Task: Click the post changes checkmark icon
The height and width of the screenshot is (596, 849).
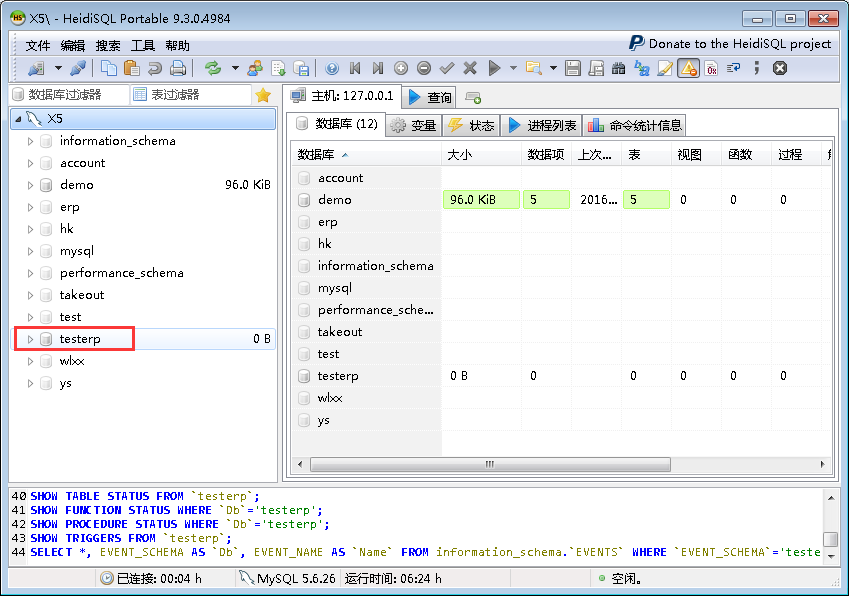Action: click(447, 68)
